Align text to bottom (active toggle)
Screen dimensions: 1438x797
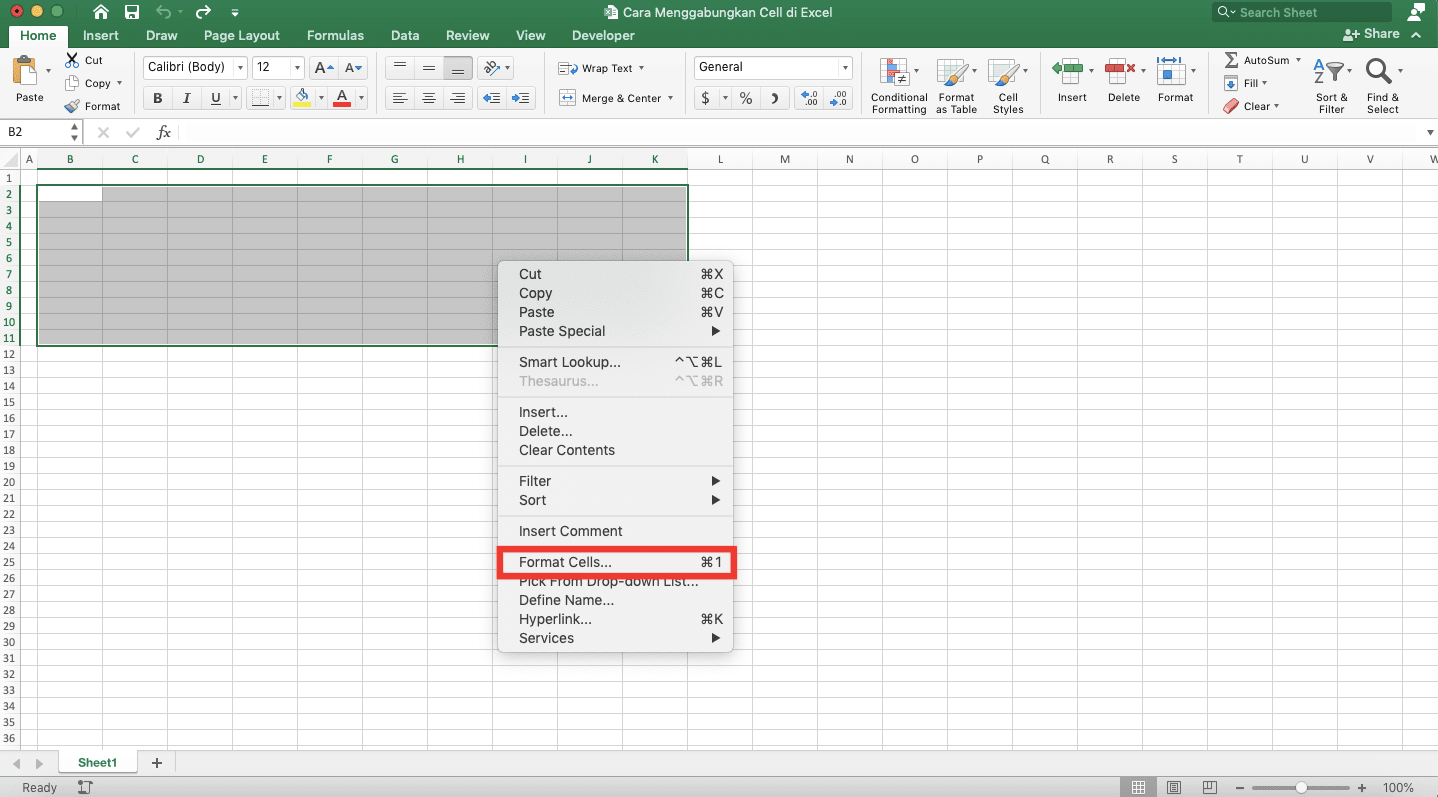[x=458, y=68]
